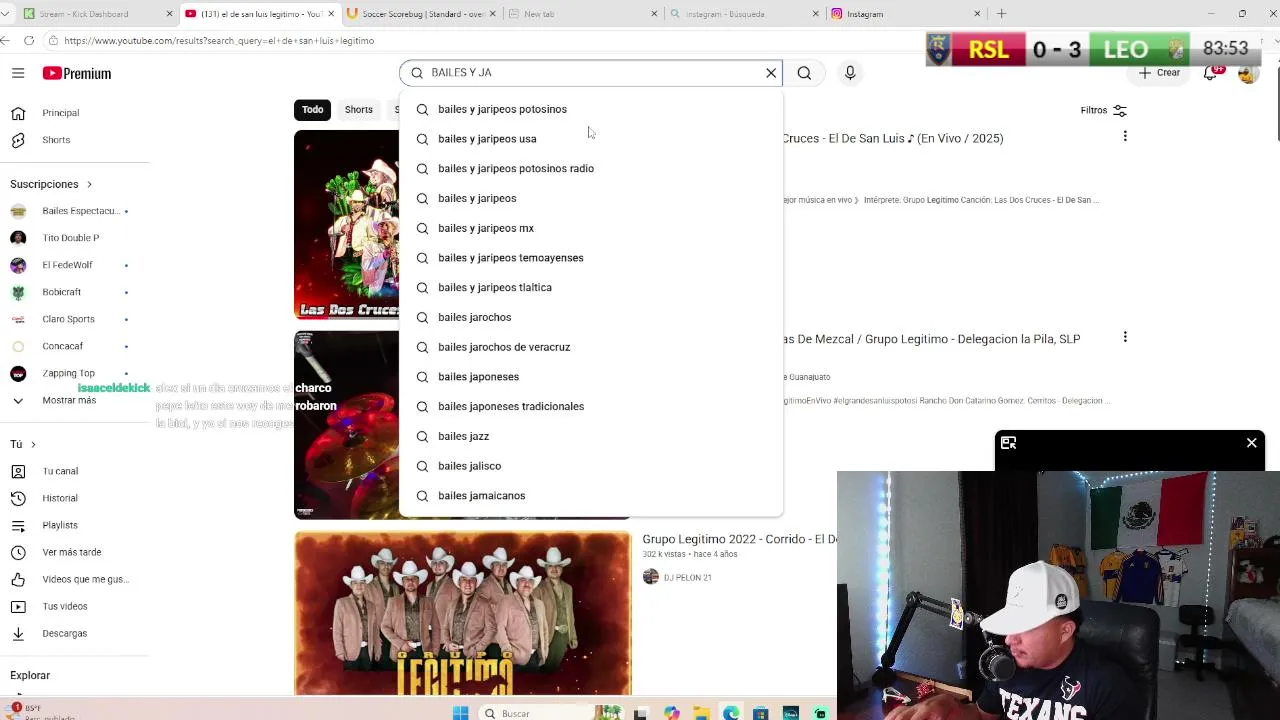
Task: Open more options for Las Dos Cruces video
Action: [x=1125, y=137]
